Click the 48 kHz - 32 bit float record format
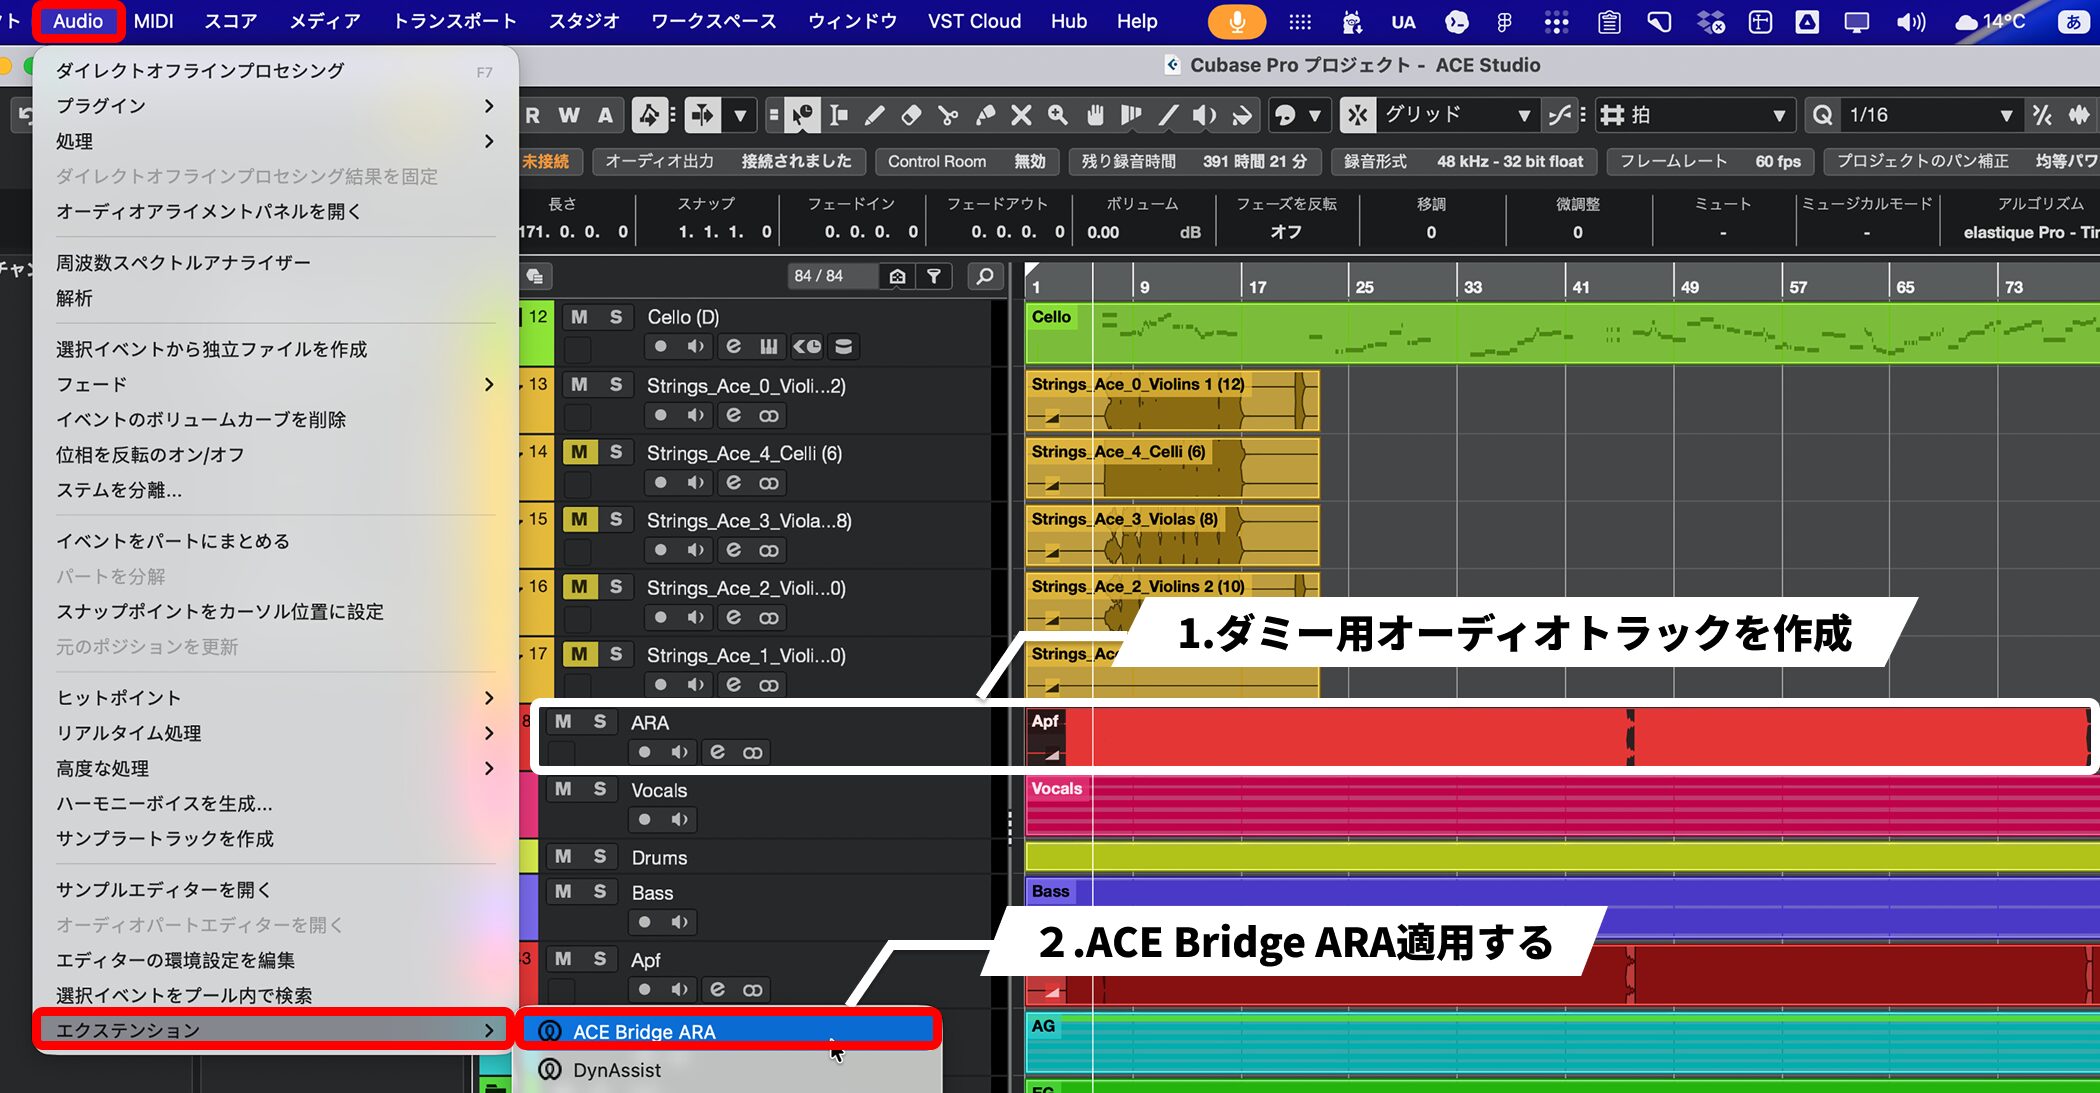 pos(1510,161)
